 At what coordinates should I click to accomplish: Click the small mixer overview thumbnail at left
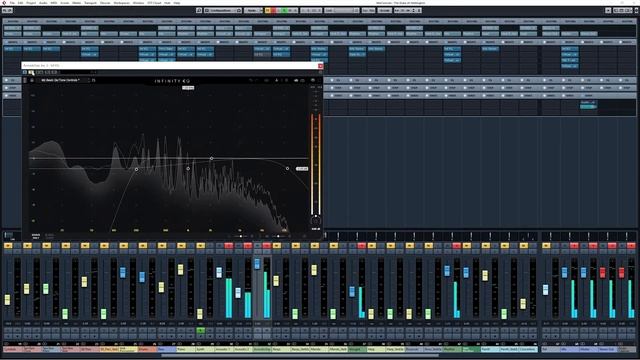pos(9,236)
